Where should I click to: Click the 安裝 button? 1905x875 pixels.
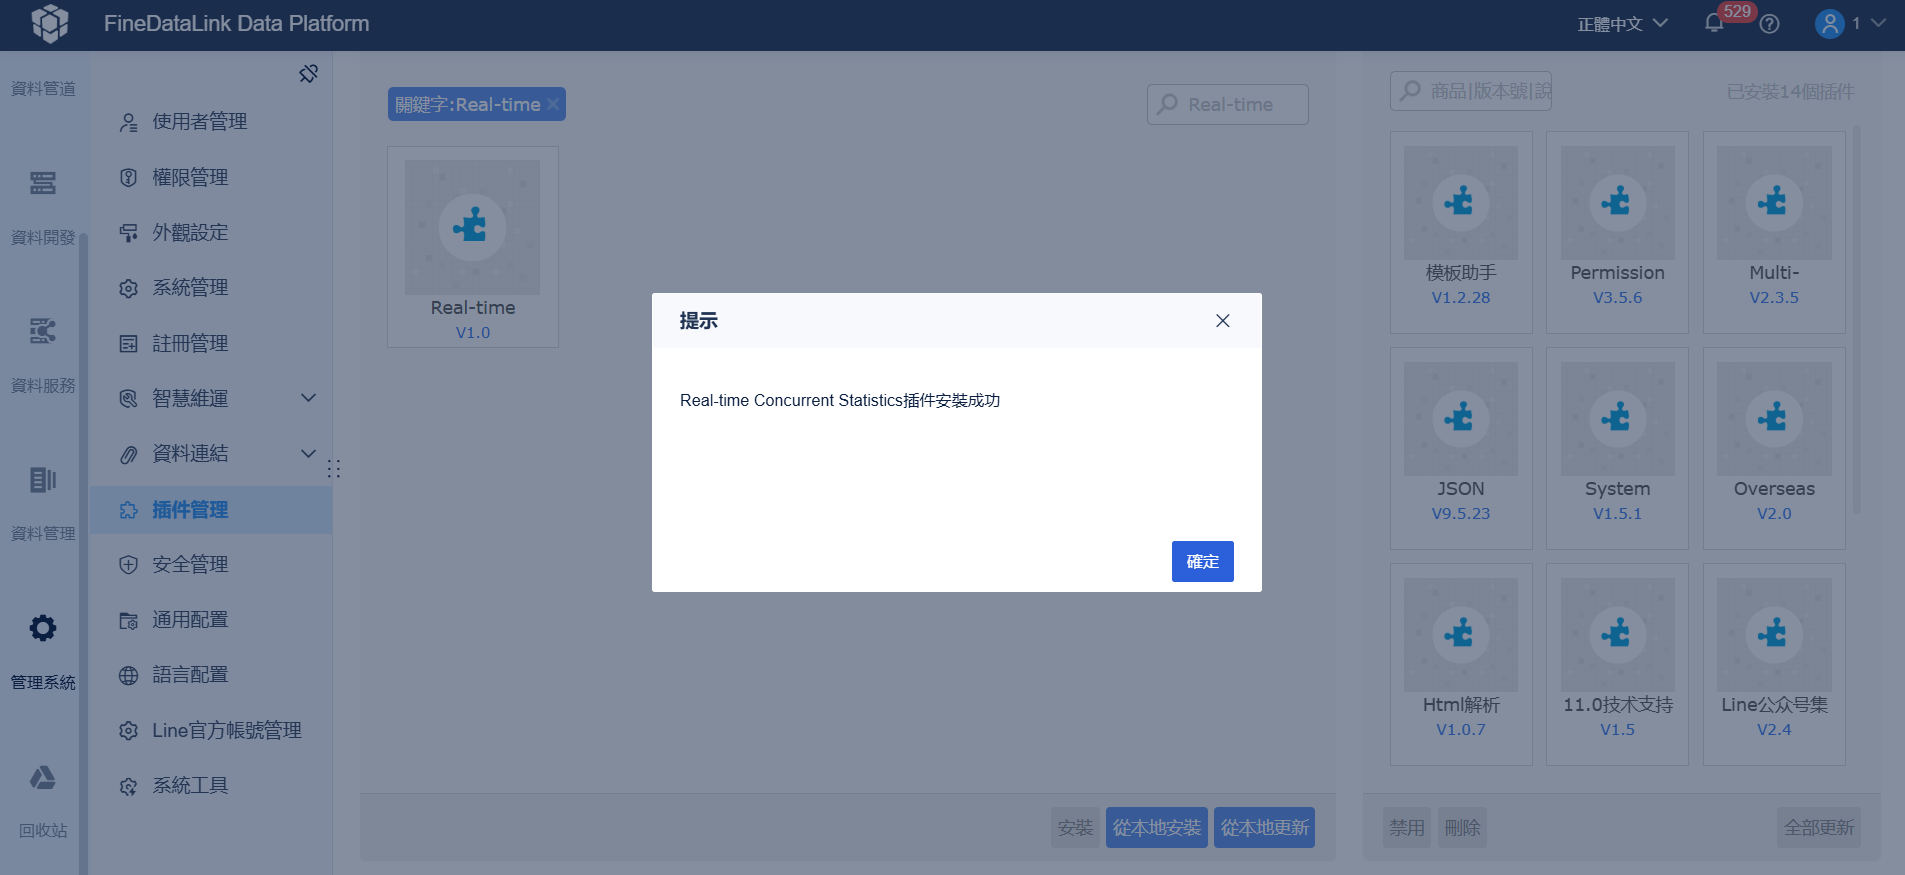1075,828
